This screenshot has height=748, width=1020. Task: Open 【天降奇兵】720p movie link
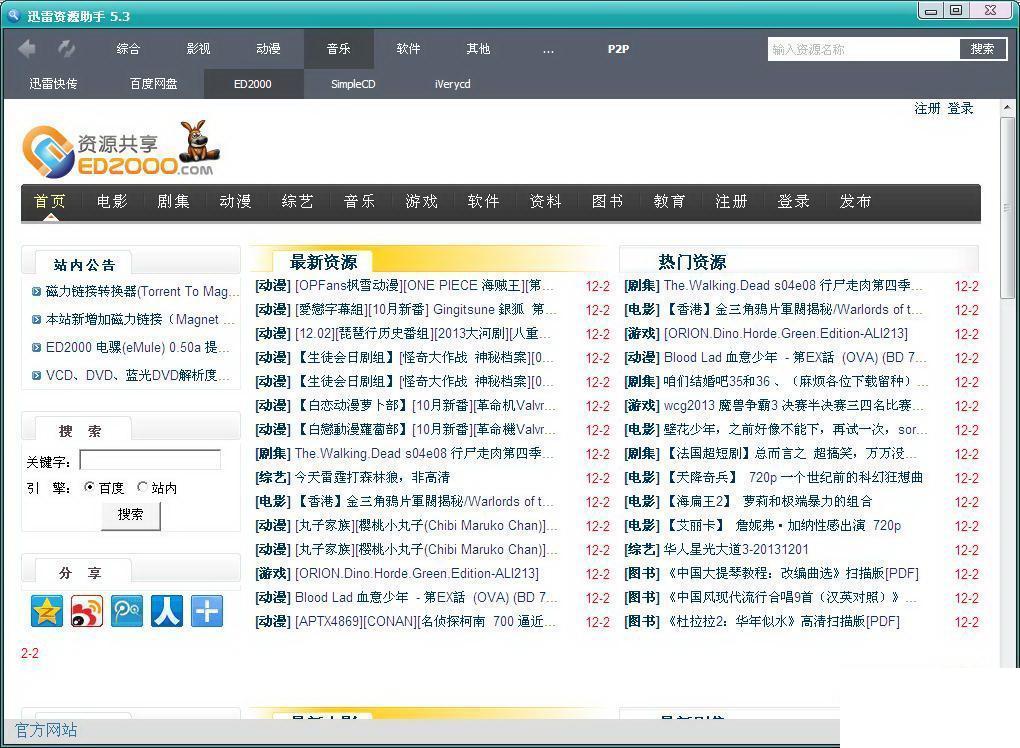point(794,477)
